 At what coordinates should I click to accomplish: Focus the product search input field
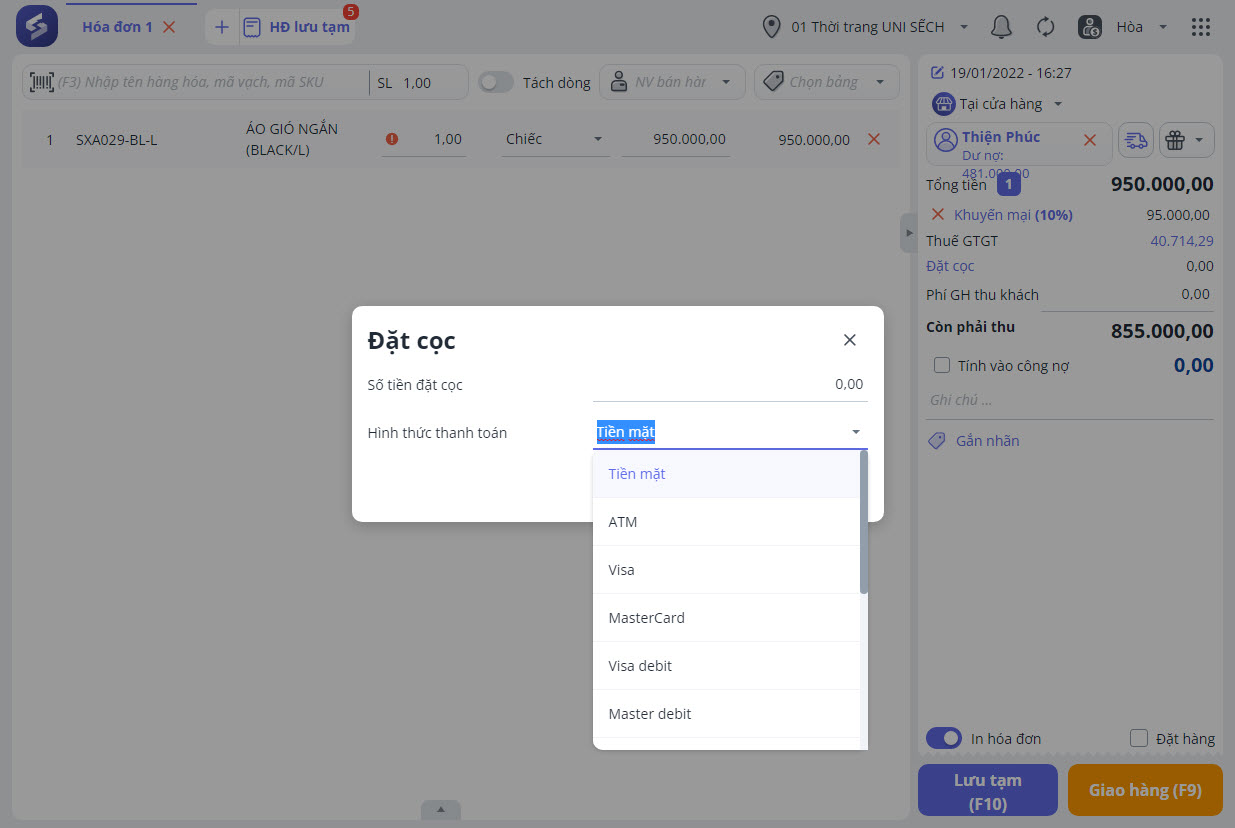point(211,82)
